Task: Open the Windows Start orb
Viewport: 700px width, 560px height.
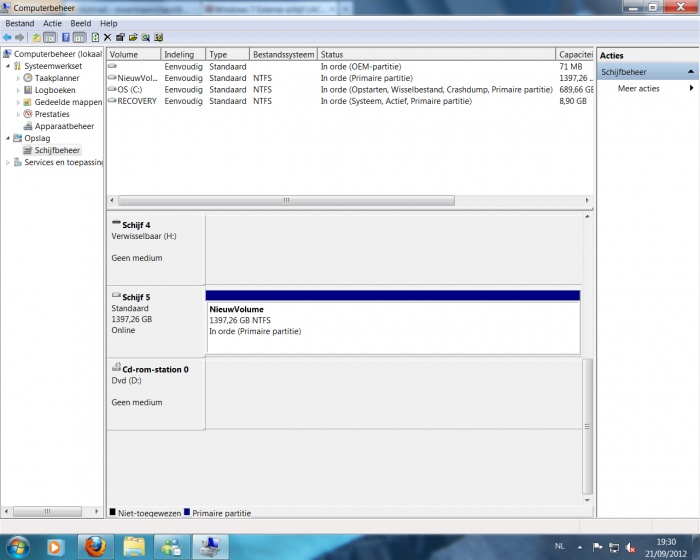Action: [18, 547]
